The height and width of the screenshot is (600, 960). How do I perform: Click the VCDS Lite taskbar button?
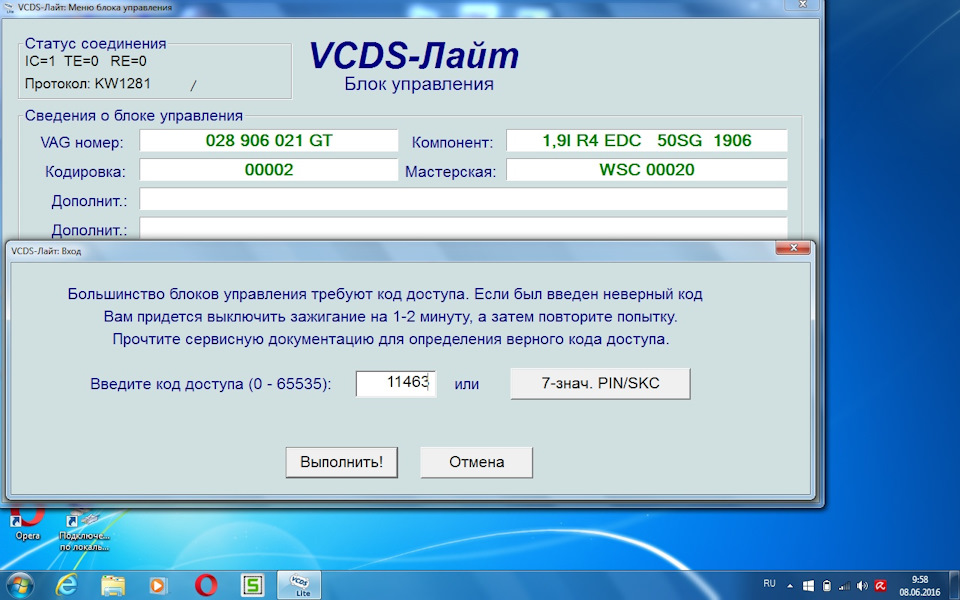(299, 585)
